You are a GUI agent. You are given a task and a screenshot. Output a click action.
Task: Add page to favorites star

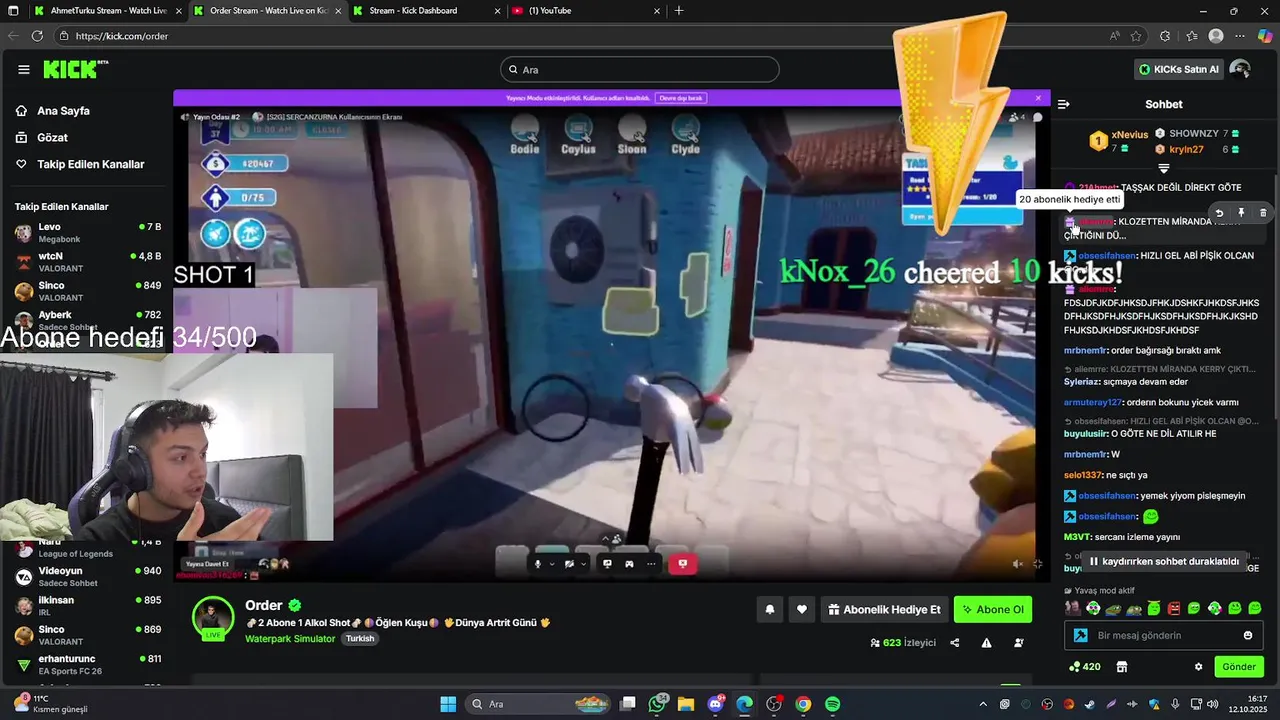(1136, 36)
